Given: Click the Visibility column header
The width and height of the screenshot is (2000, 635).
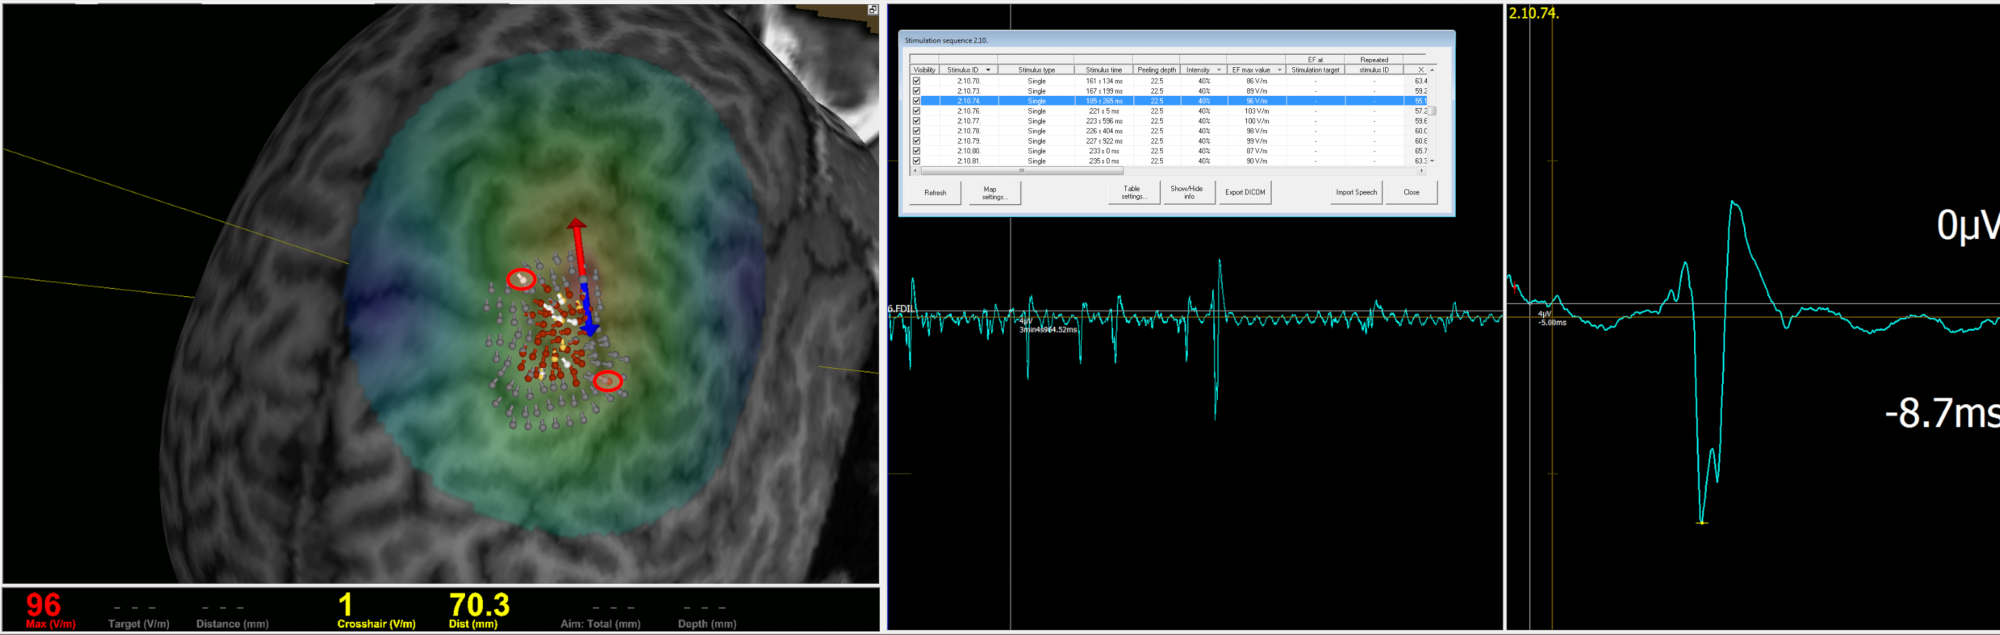Looking at the screenshot, I should (x=925, y=70).
